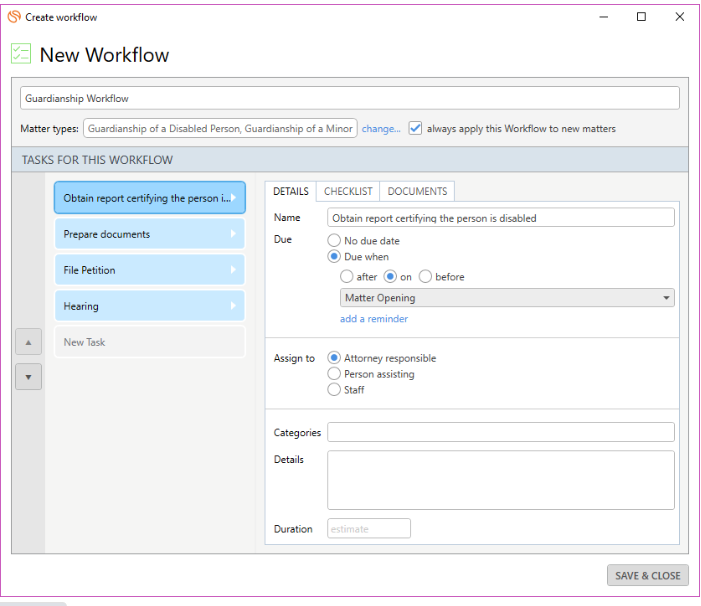Click the New Task placeholder field
The image size is (701, 606).
[150, 342]
